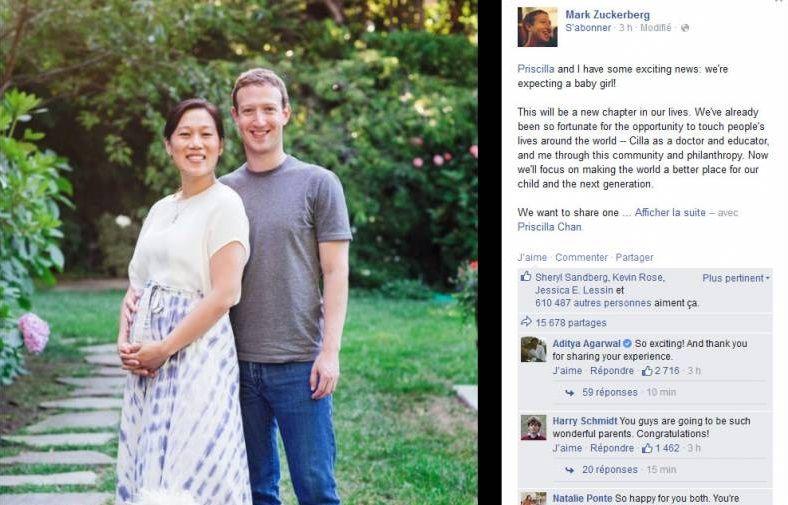This screenshot has width=788, height=505.
Task: Expand the 59 réponses thread
Action: tap(610, 392)
